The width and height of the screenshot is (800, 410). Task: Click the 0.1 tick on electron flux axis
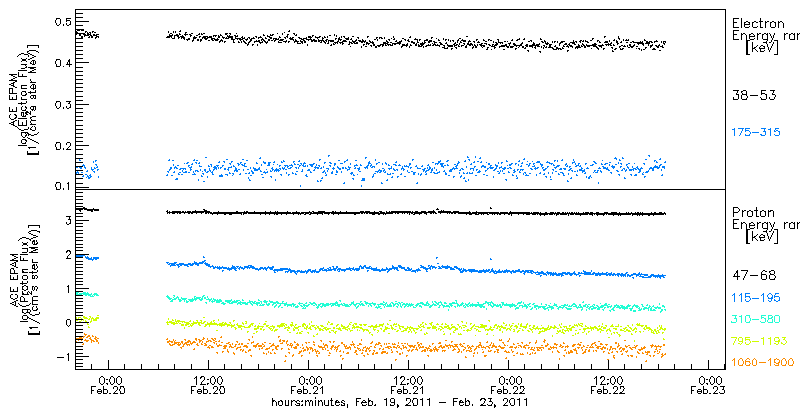62,186
